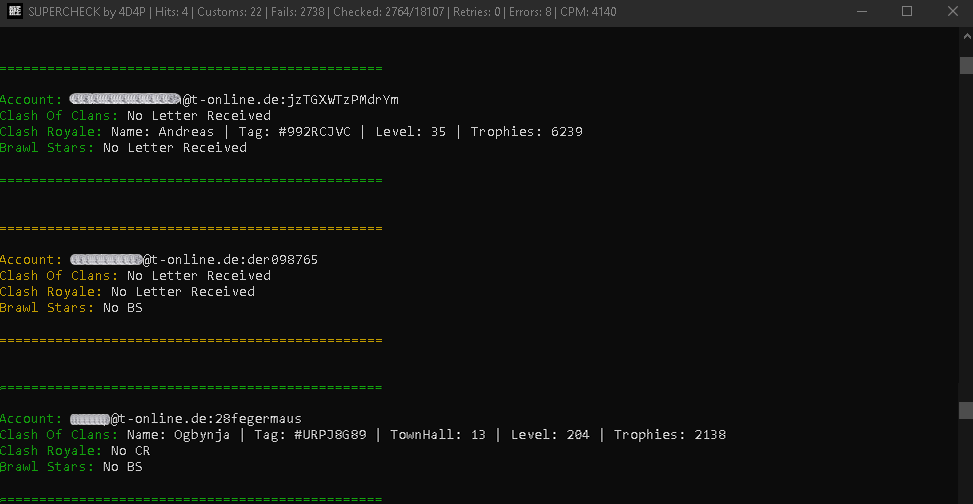Click the console app icon in title bar
This screenshot has width=973, height=504.
(x=15, y=12)
